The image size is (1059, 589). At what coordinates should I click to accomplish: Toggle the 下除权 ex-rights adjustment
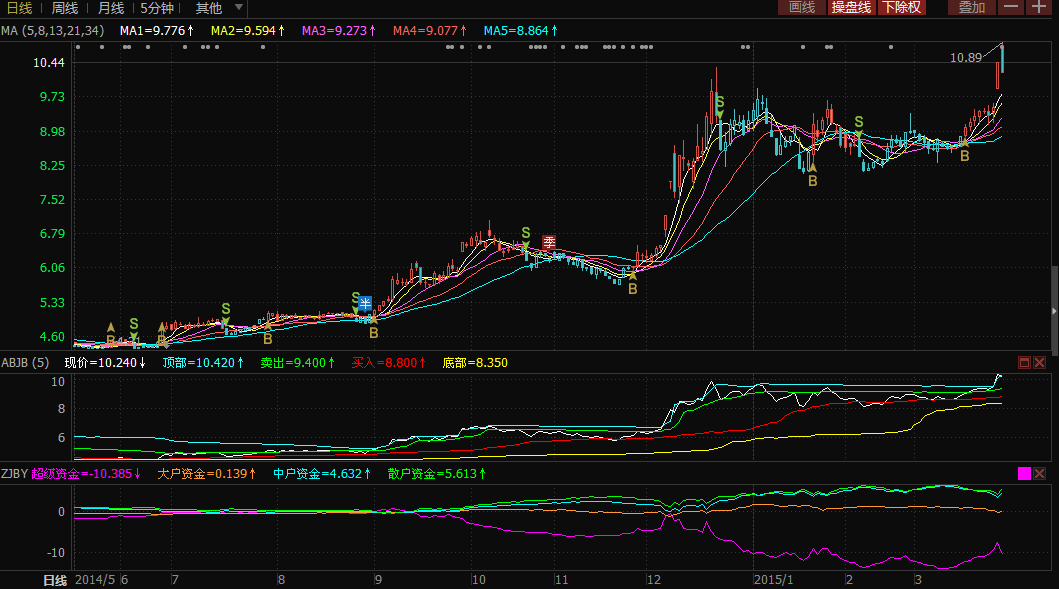point(902,8)
